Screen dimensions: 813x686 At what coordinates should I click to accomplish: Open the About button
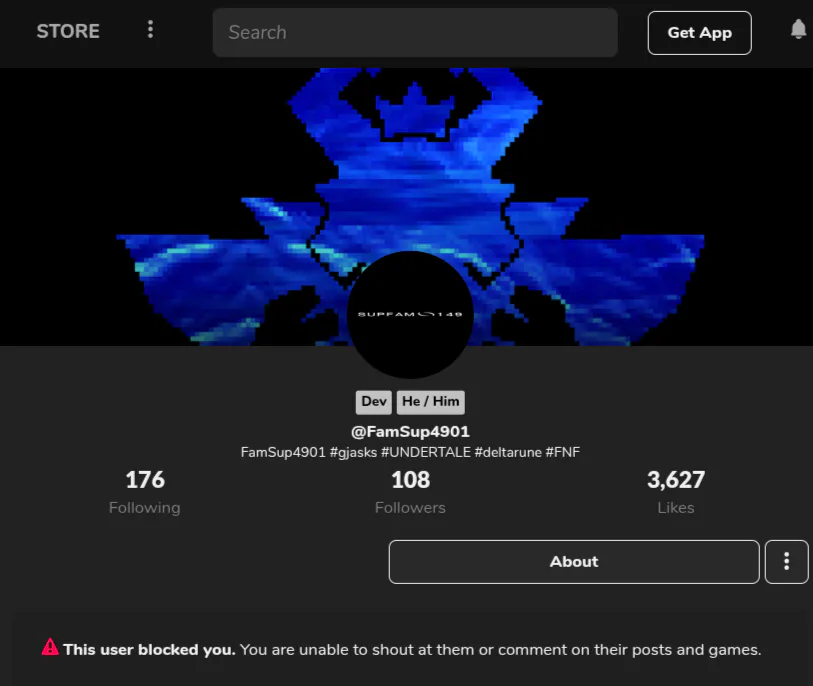574,562
